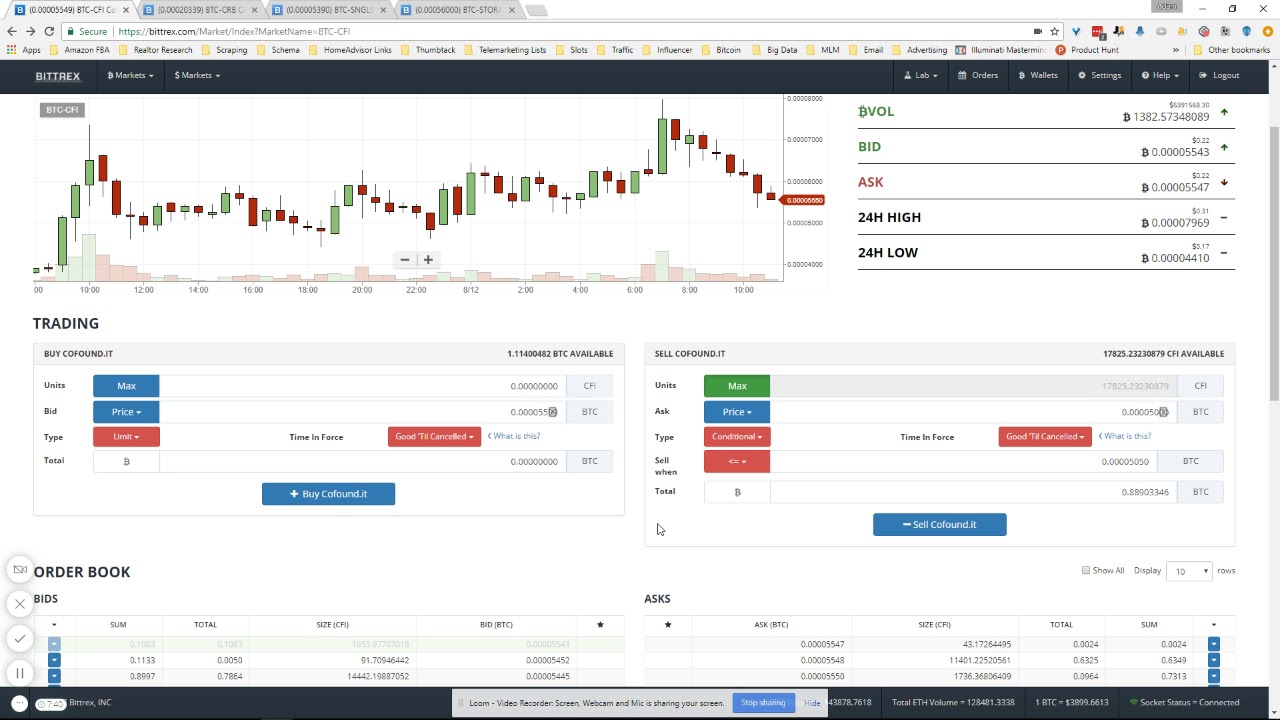This screenshot has height=720, width=1280.
Task: Change the Display rows count dropdown
Action: click(1190, 571)
